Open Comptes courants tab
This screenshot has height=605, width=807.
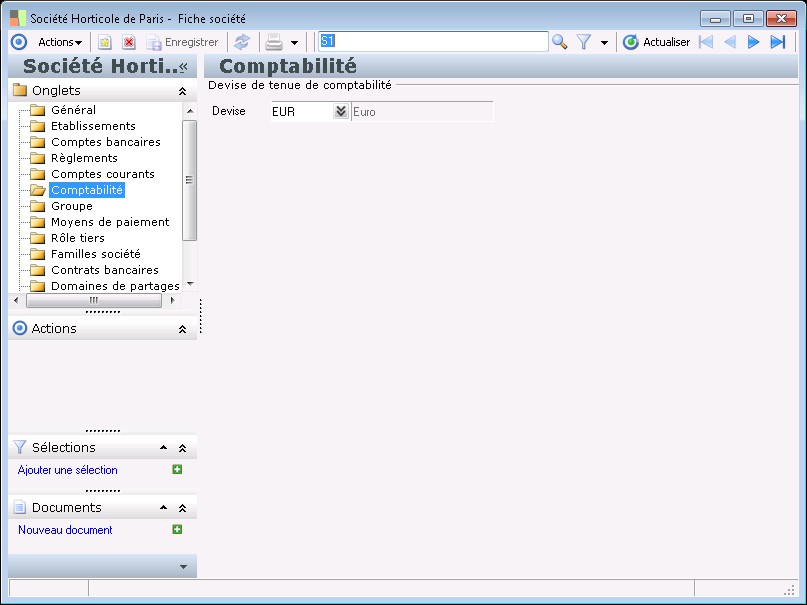102,173
